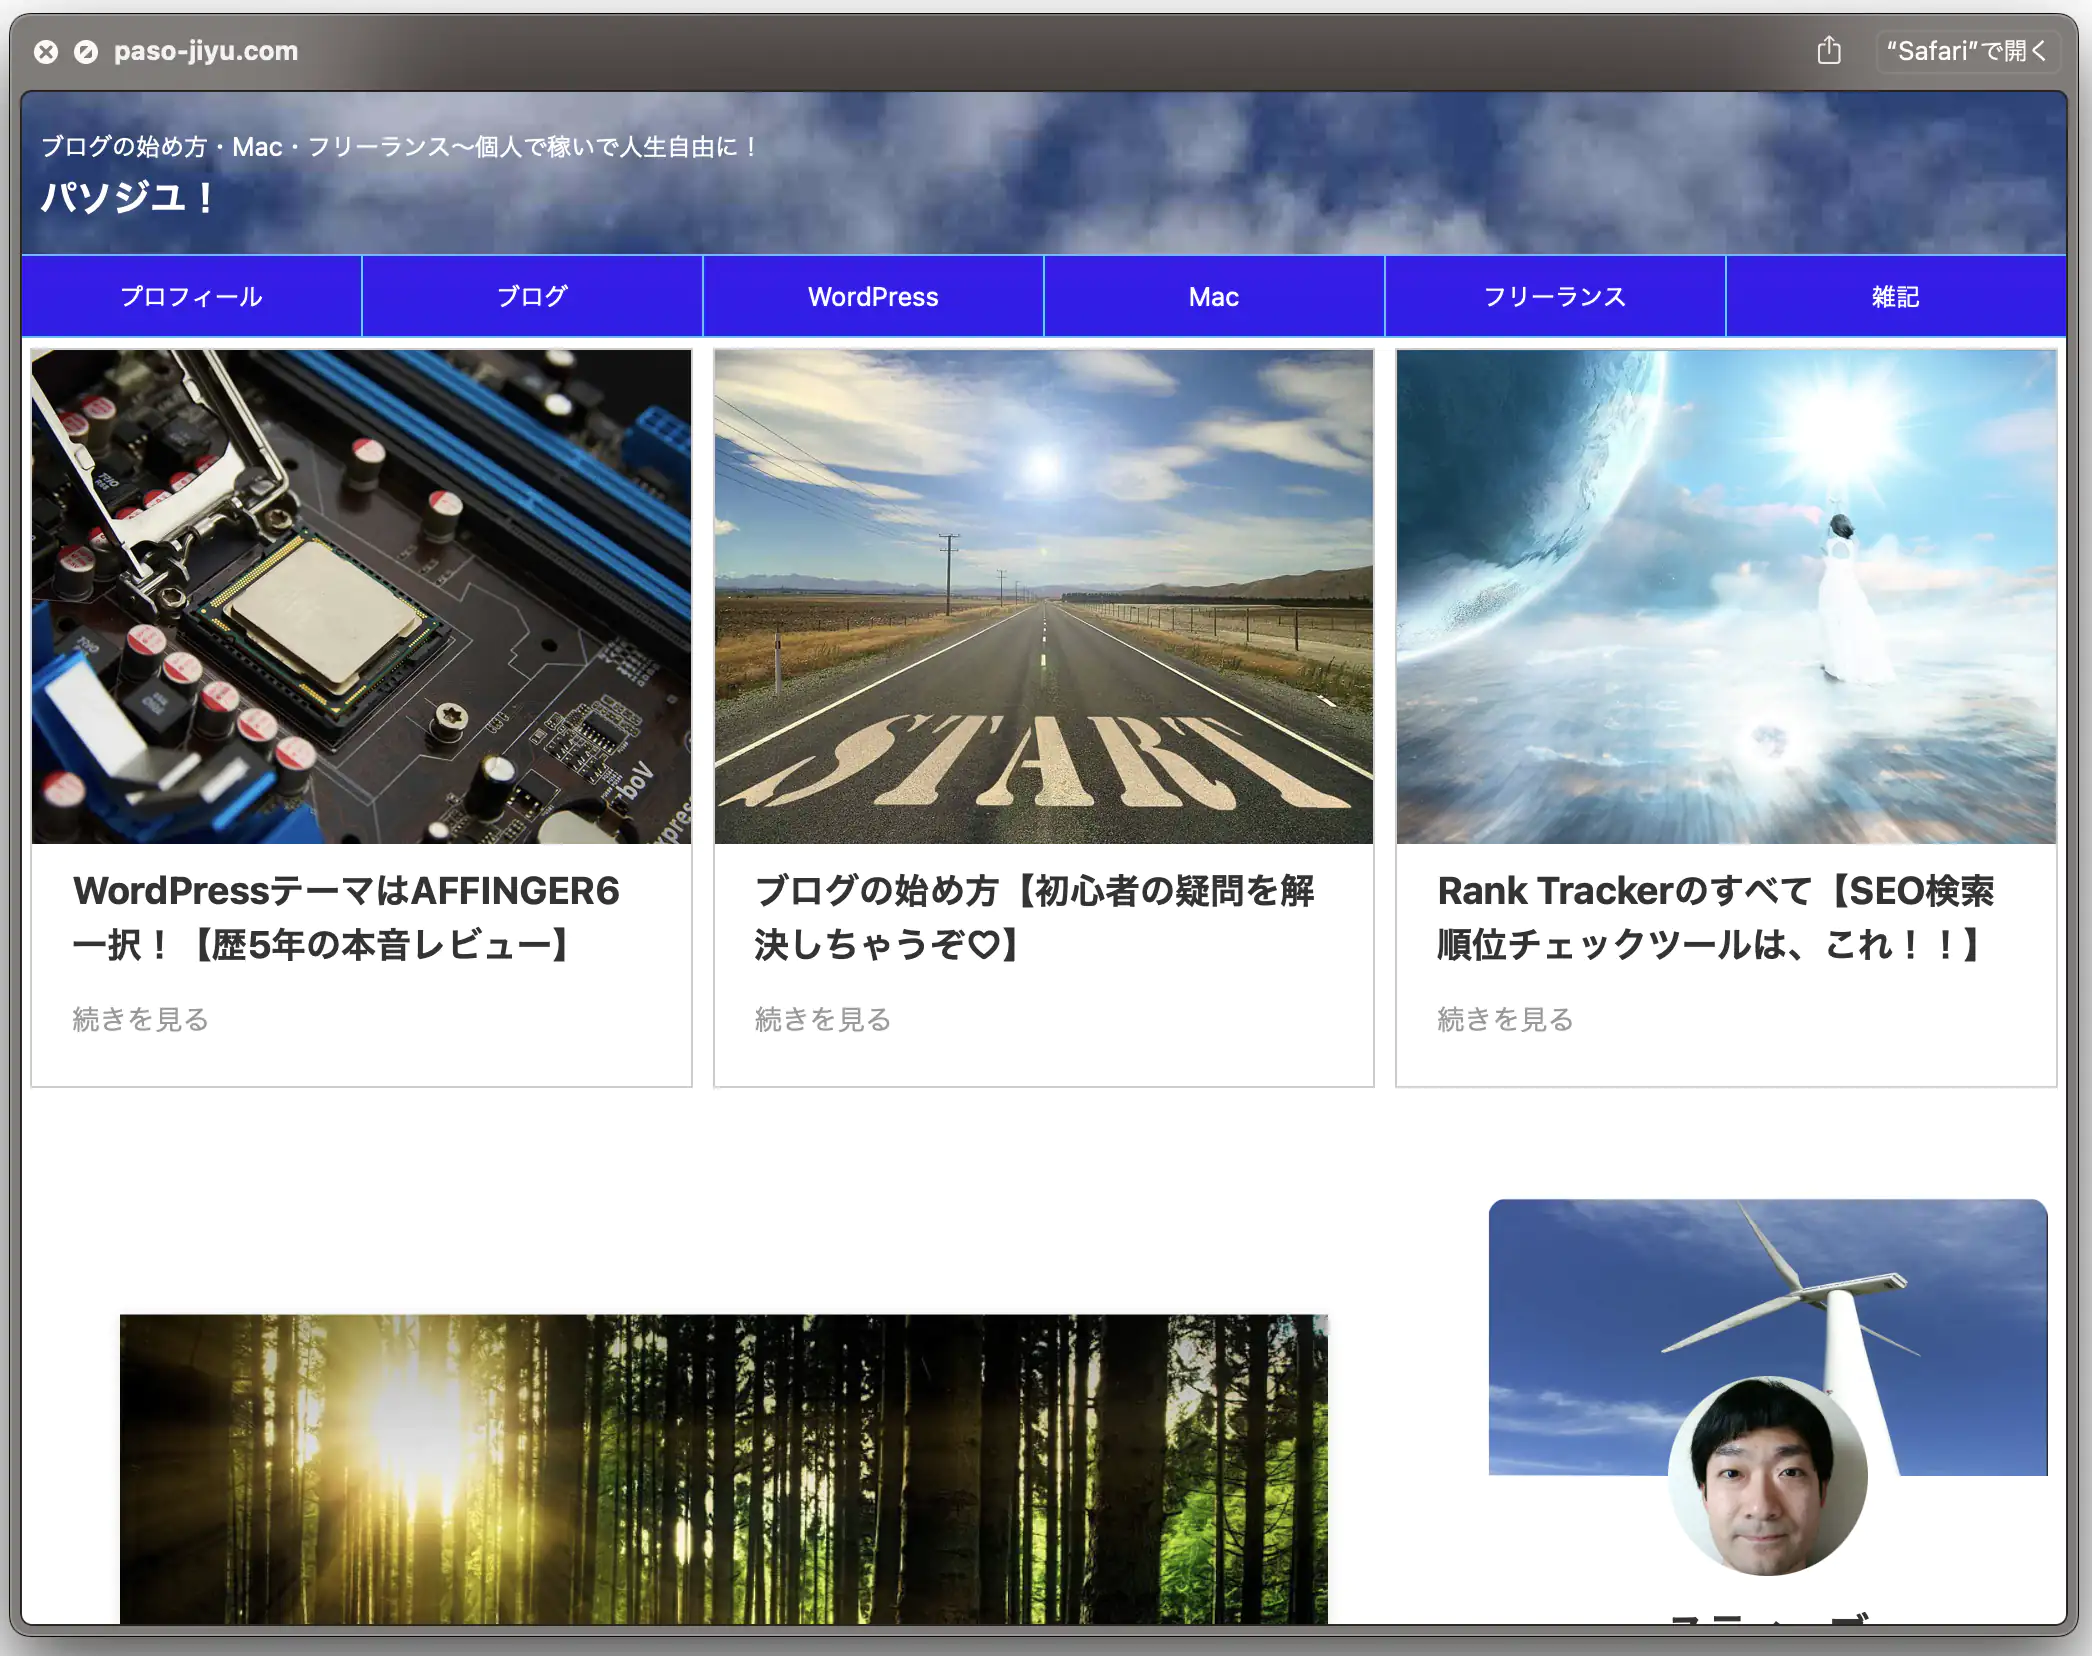Close the link preview window

(x=46, y=51)
